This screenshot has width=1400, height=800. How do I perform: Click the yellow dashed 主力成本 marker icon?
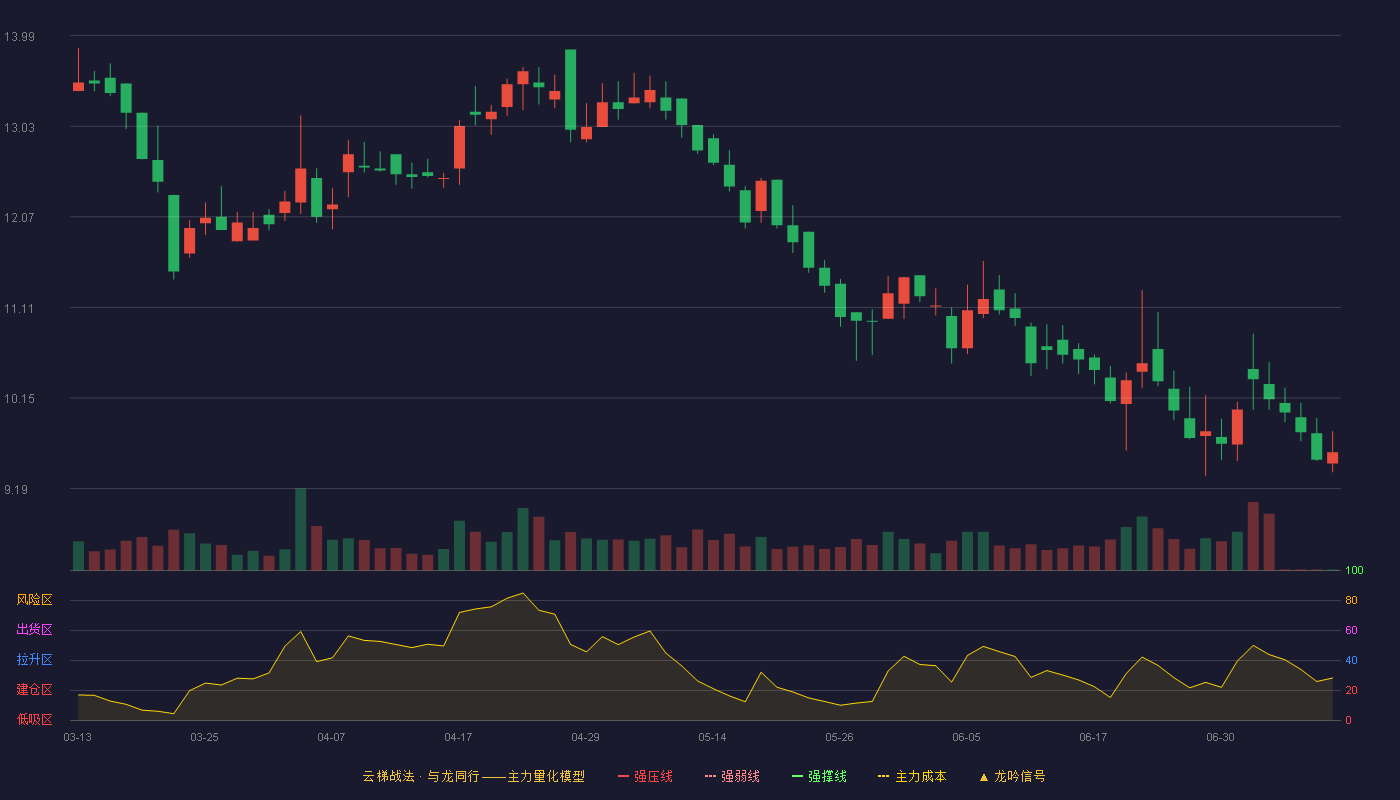[x=883, y=776]
